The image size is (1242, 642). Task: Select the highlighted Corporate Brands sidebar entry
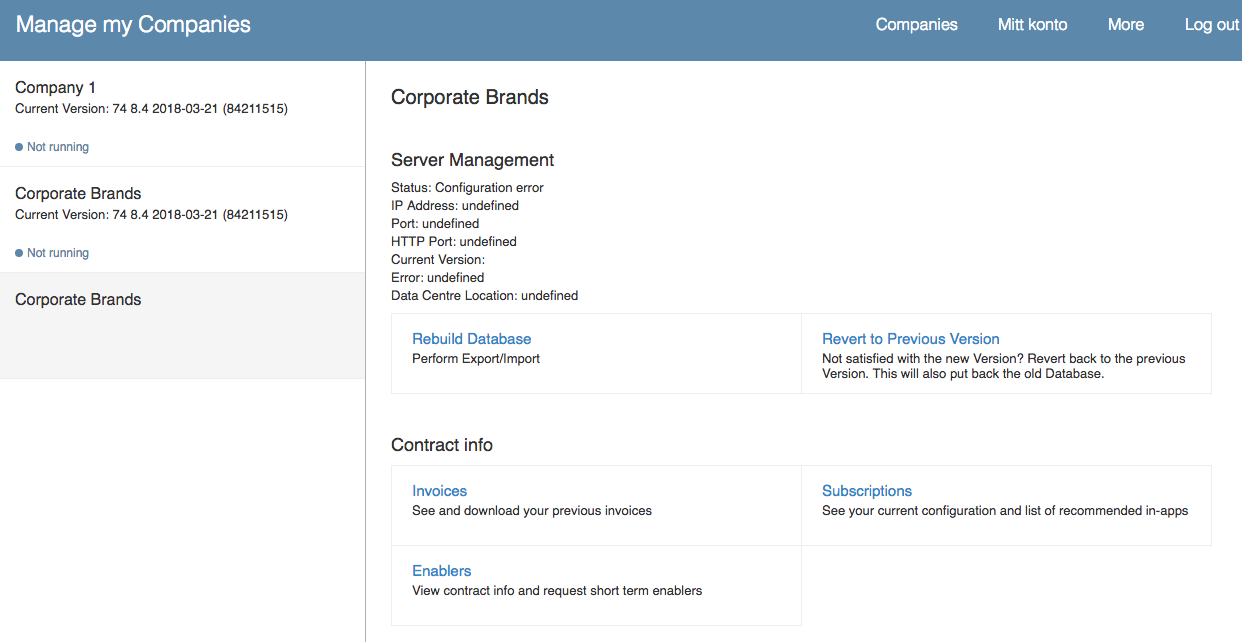click(x=182, y=326)
